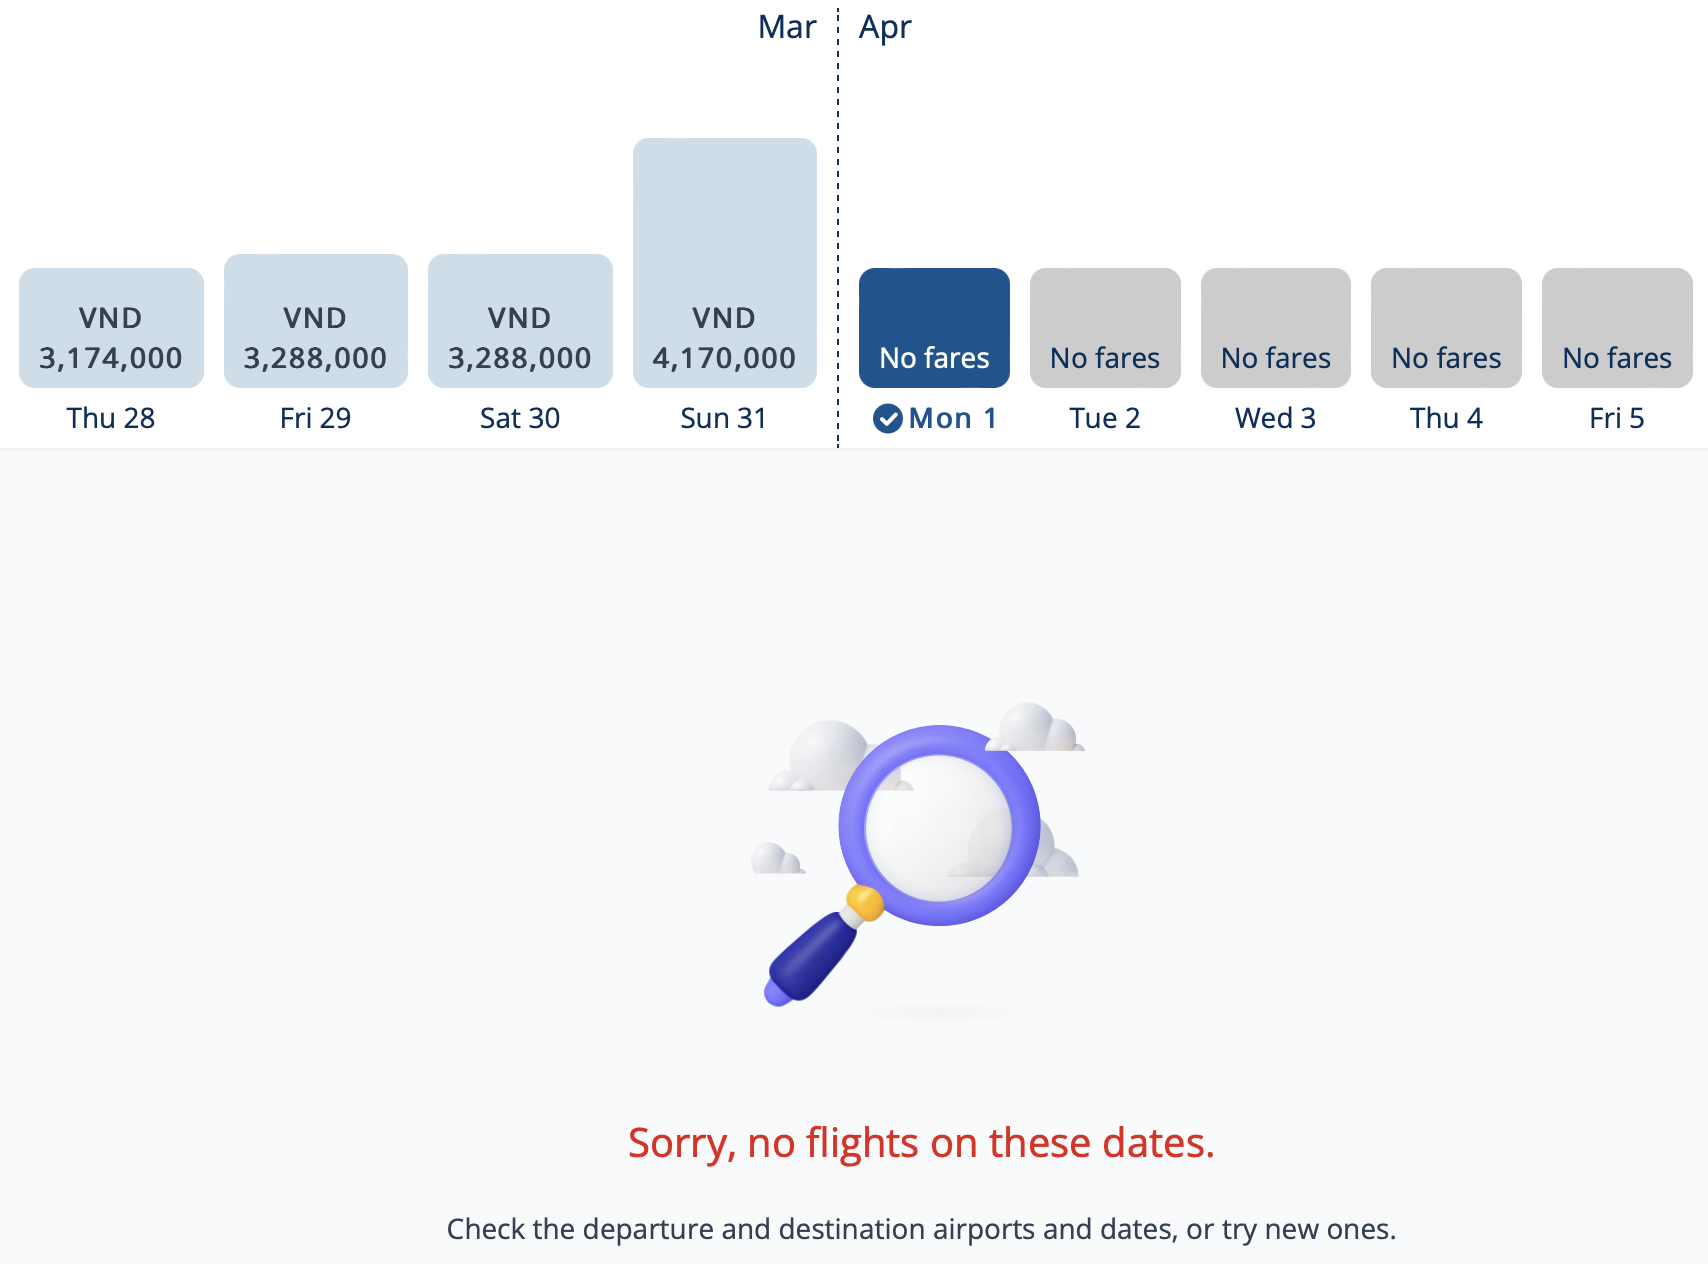Viewport: 1708px width, 1264px height.
Task: Click the Tue 2 date label
Action: pyautogui.click(x=1105, y=418)
